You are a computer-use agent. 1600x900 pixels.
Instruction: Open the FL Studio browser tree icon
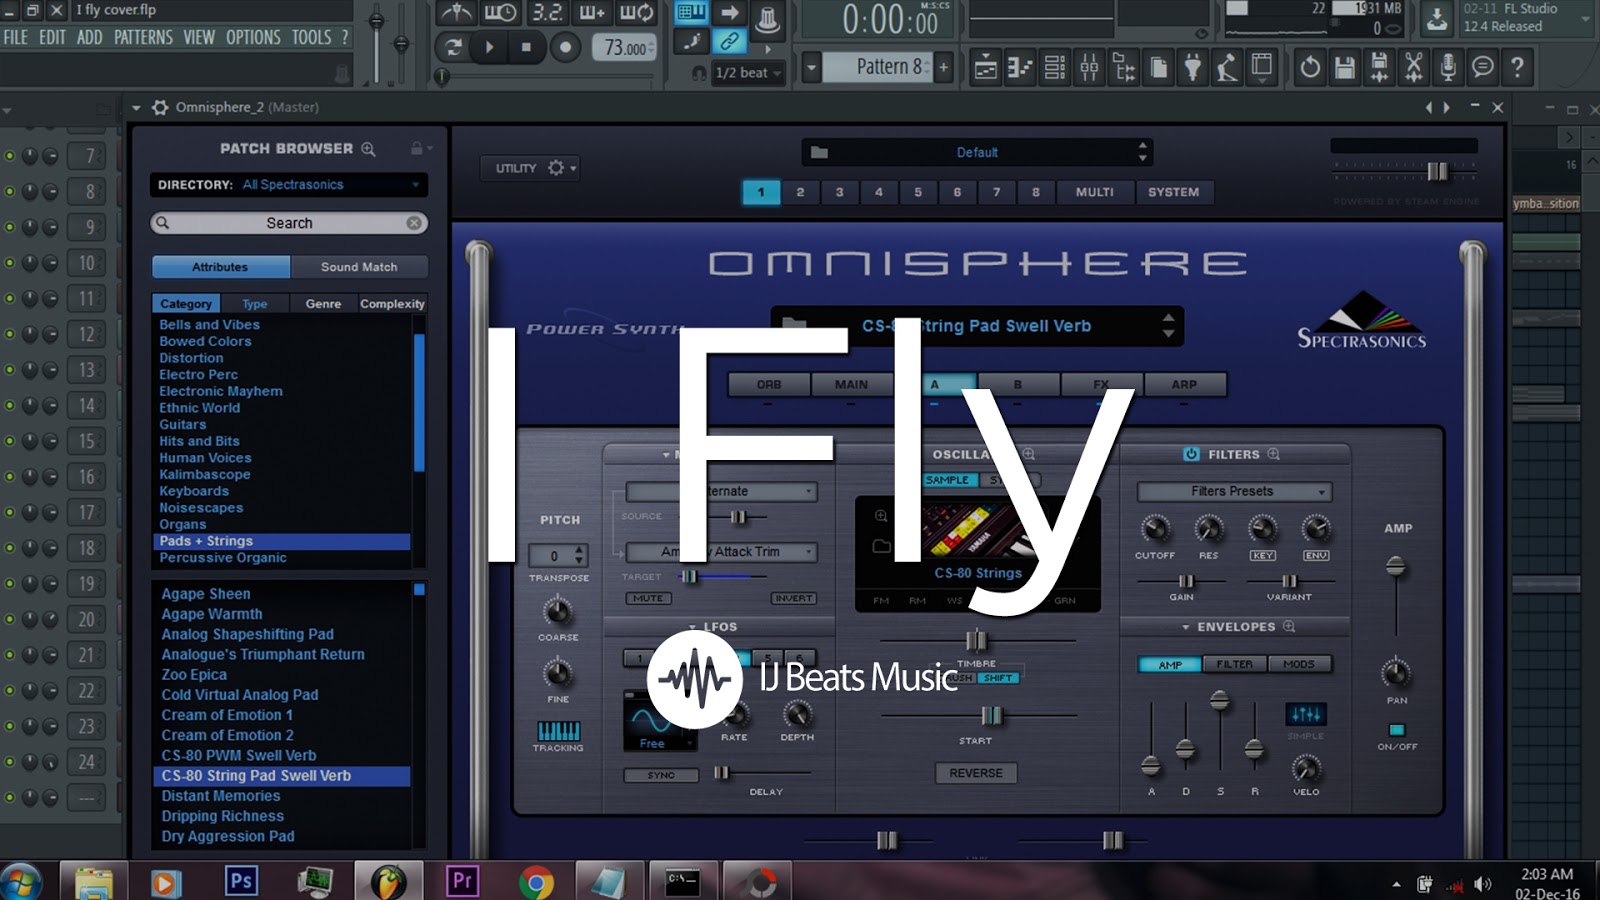[1124, 67]
